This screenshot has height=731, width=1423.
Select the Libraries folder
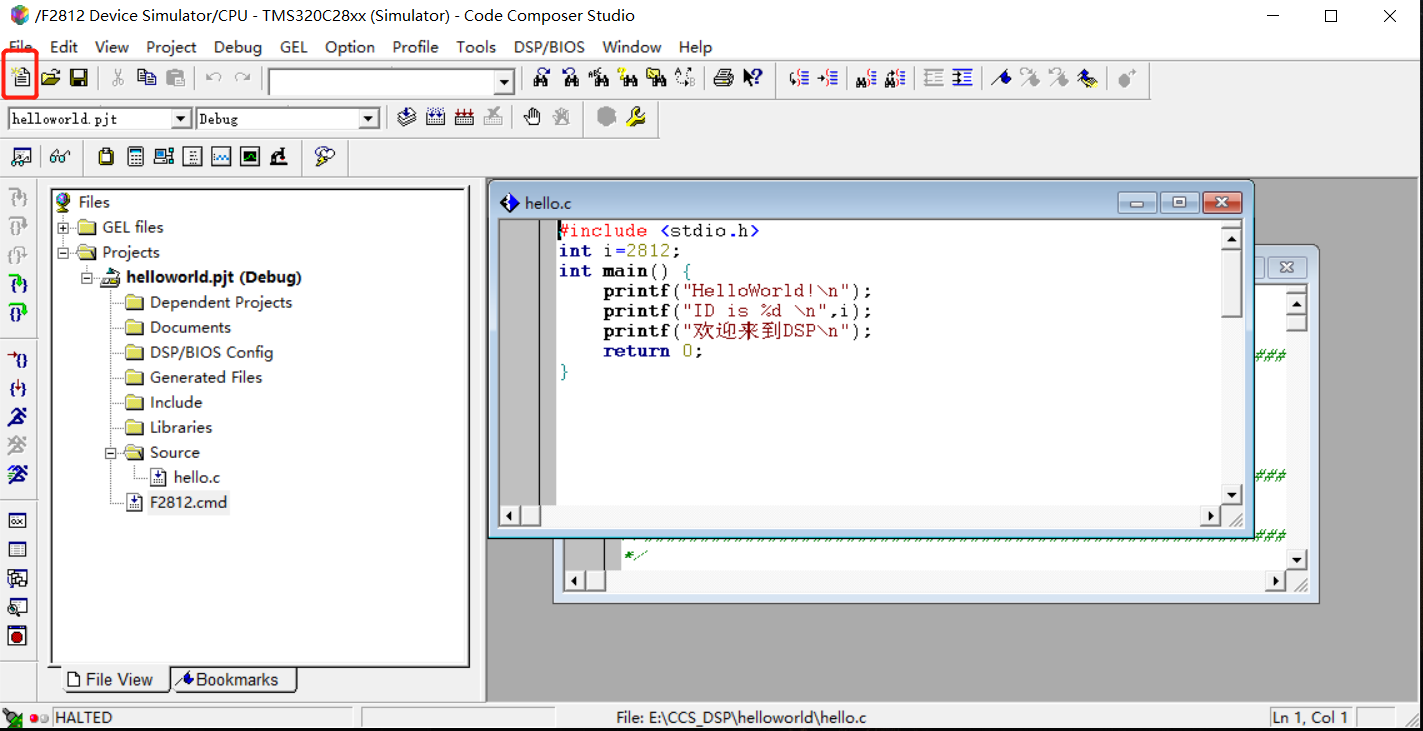click(x=181, y=428)
